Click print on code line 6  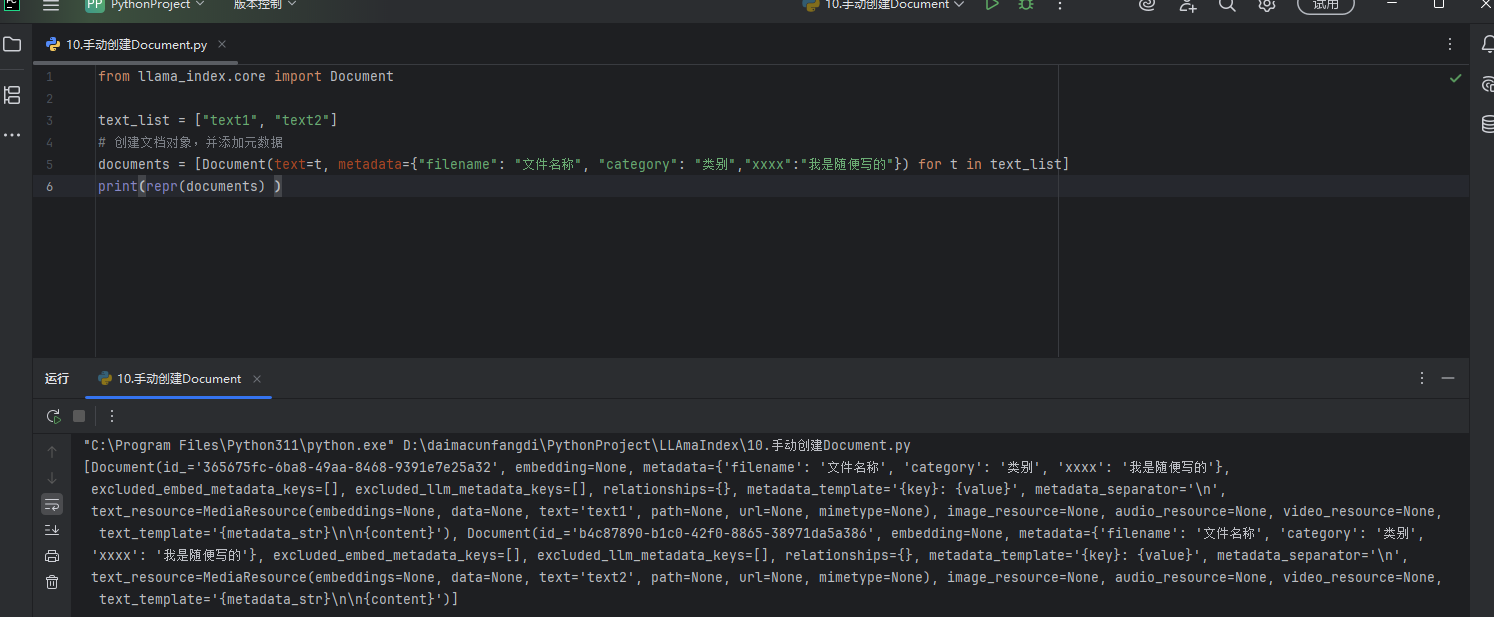(118, 186)
